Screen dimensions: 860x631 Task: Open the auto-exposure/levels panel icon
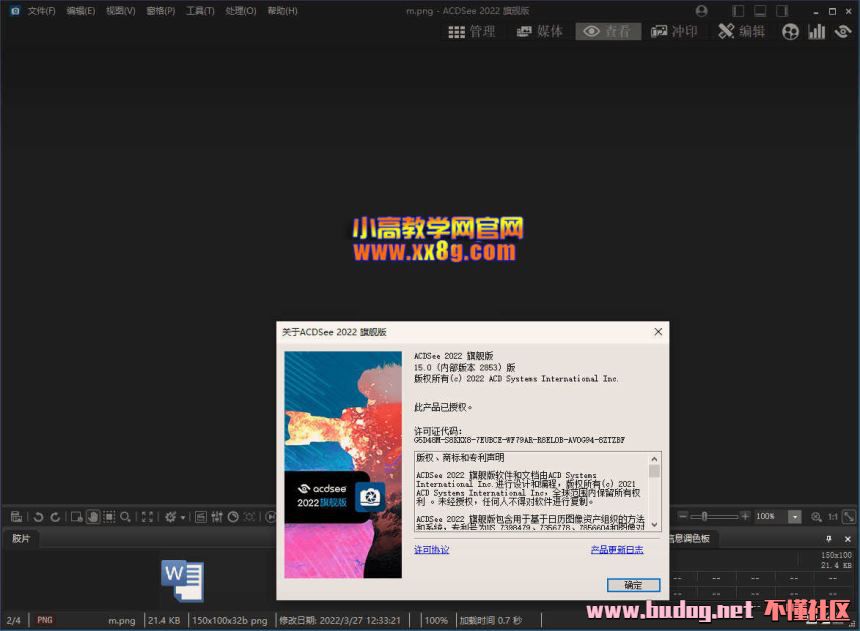pyautogui.click(x=201, y=516)
